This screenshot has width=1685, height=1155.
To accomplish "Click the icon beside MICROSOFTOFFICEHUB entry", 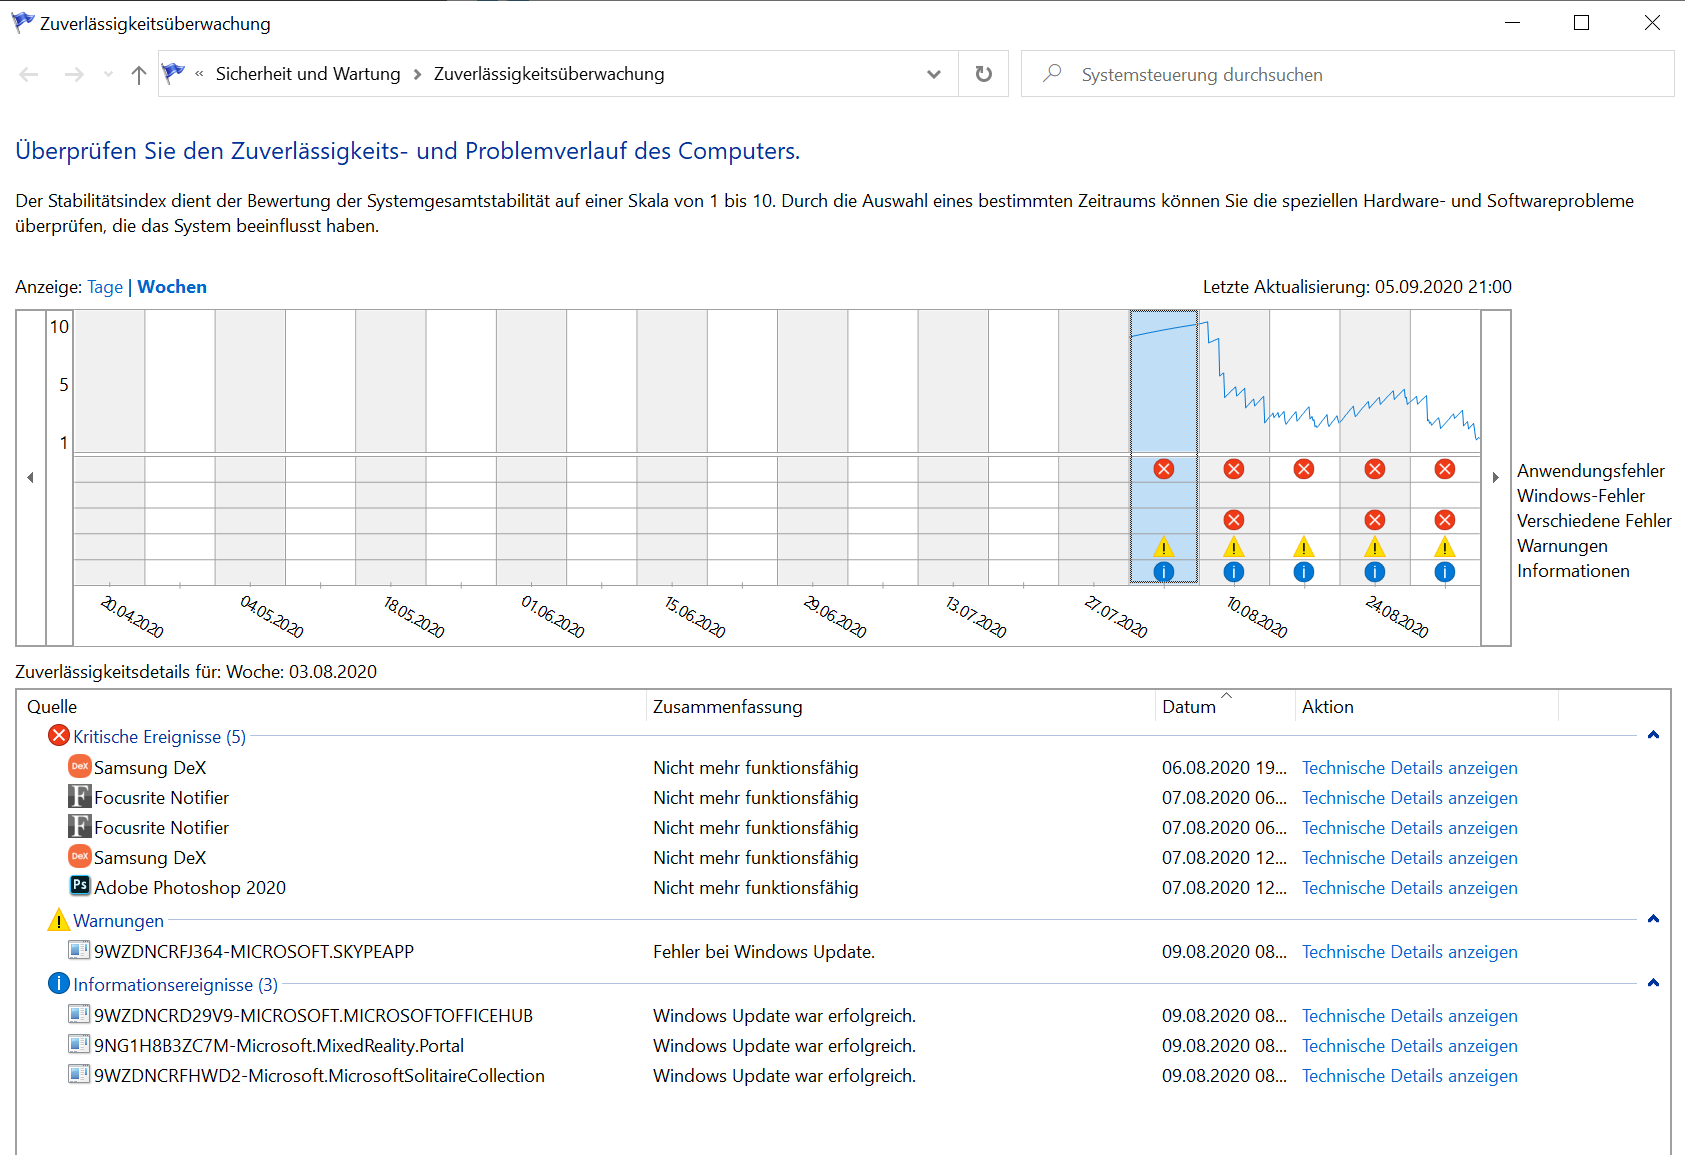I will [x=80, y=1014].
